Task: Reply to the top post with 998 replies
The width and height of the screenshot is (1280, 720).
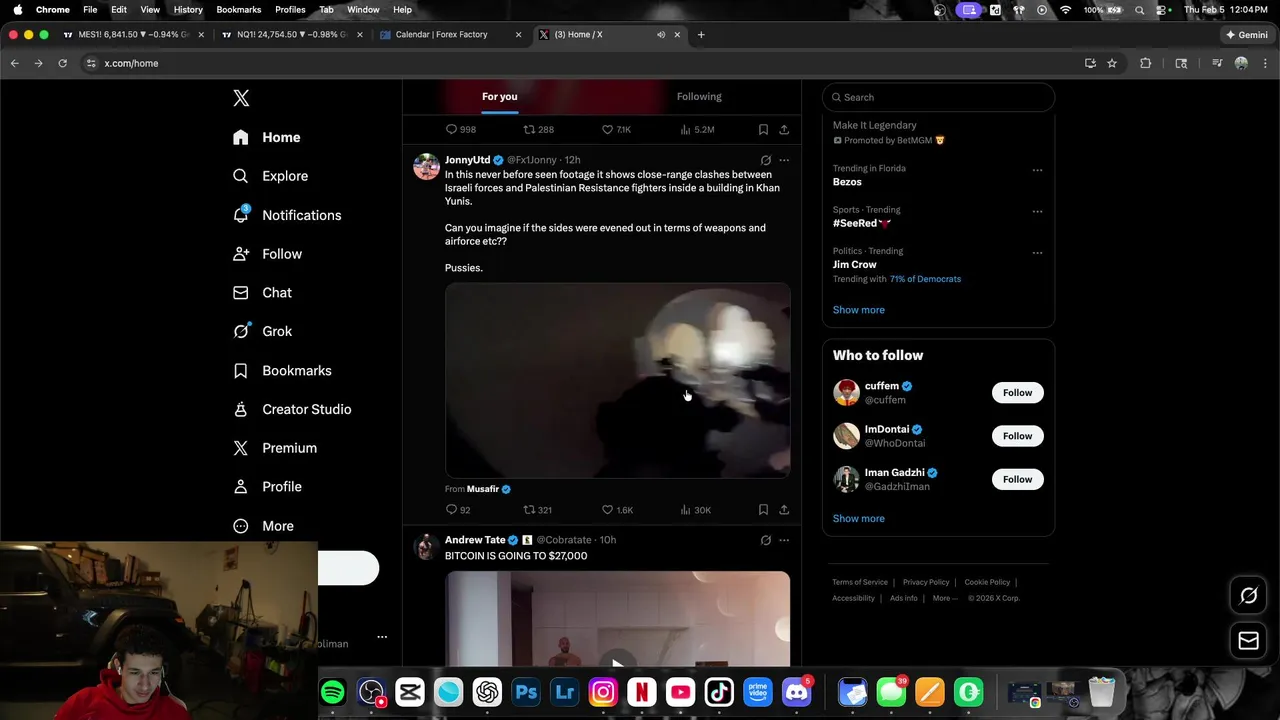Action: point(460,130)
